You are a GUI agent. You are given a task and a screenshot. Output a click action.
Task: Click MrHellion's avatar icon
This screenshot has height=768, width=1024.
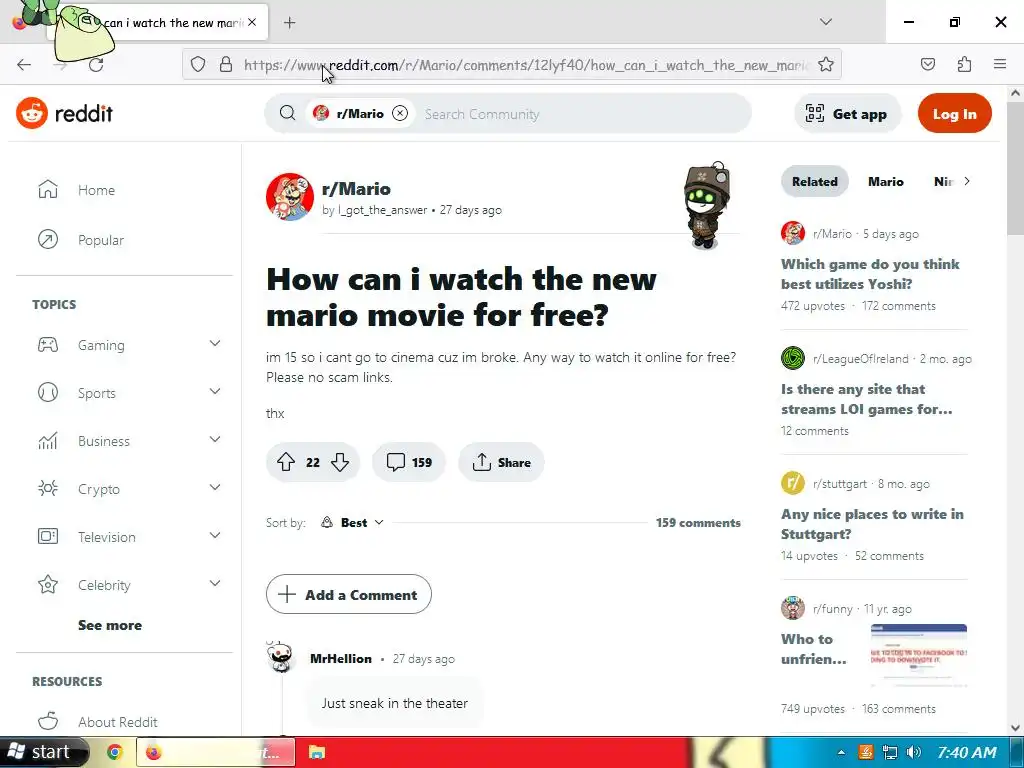coord(281,658)
